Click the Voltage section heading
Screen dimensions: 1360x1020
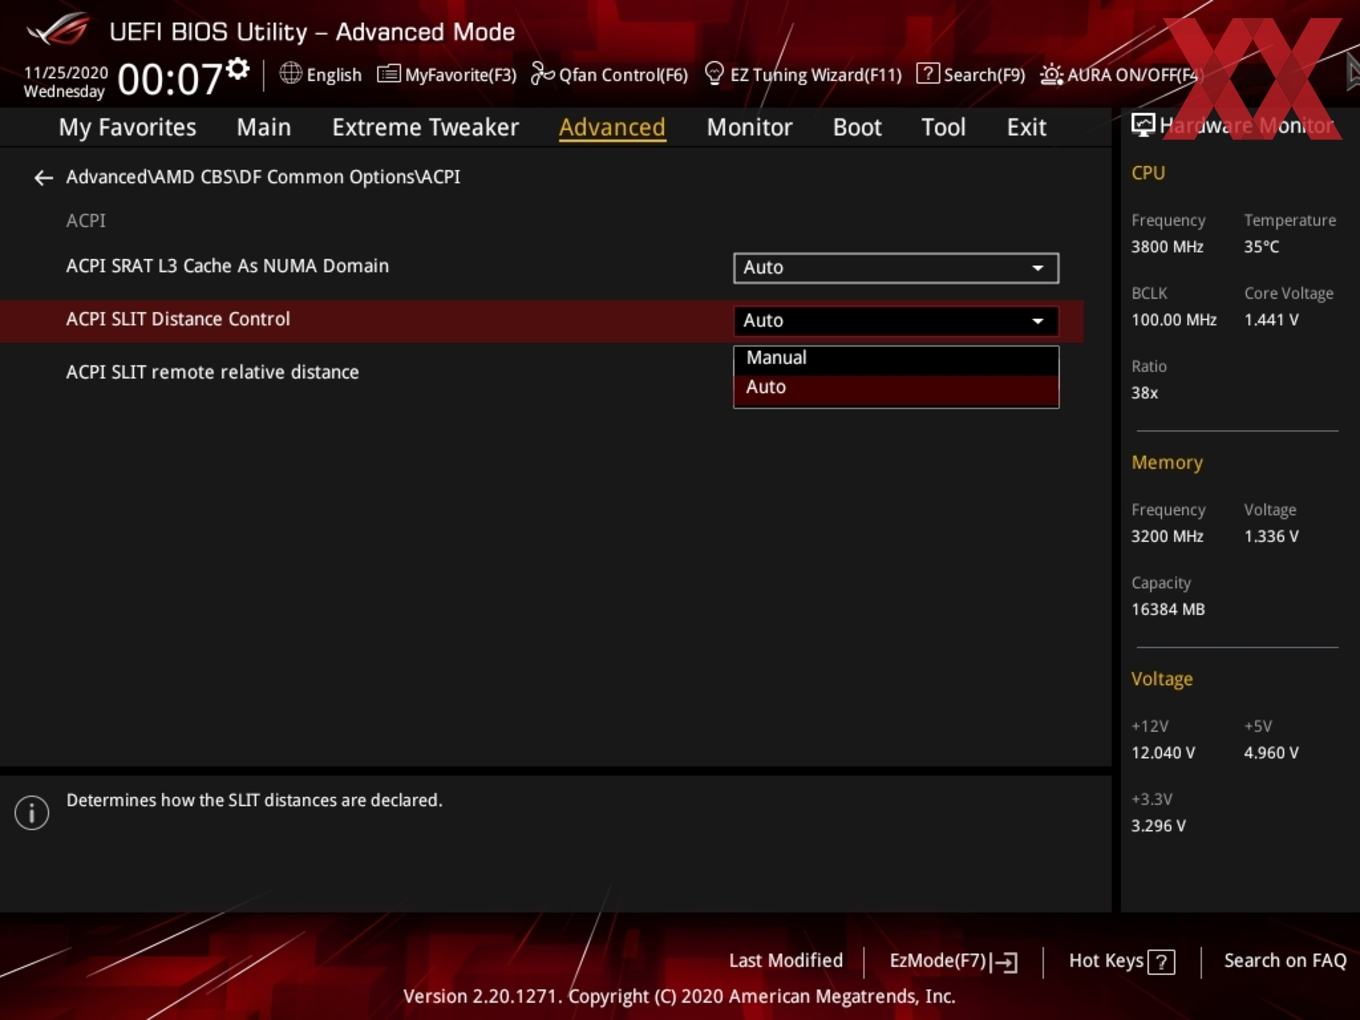click(x=1162, y=679)
